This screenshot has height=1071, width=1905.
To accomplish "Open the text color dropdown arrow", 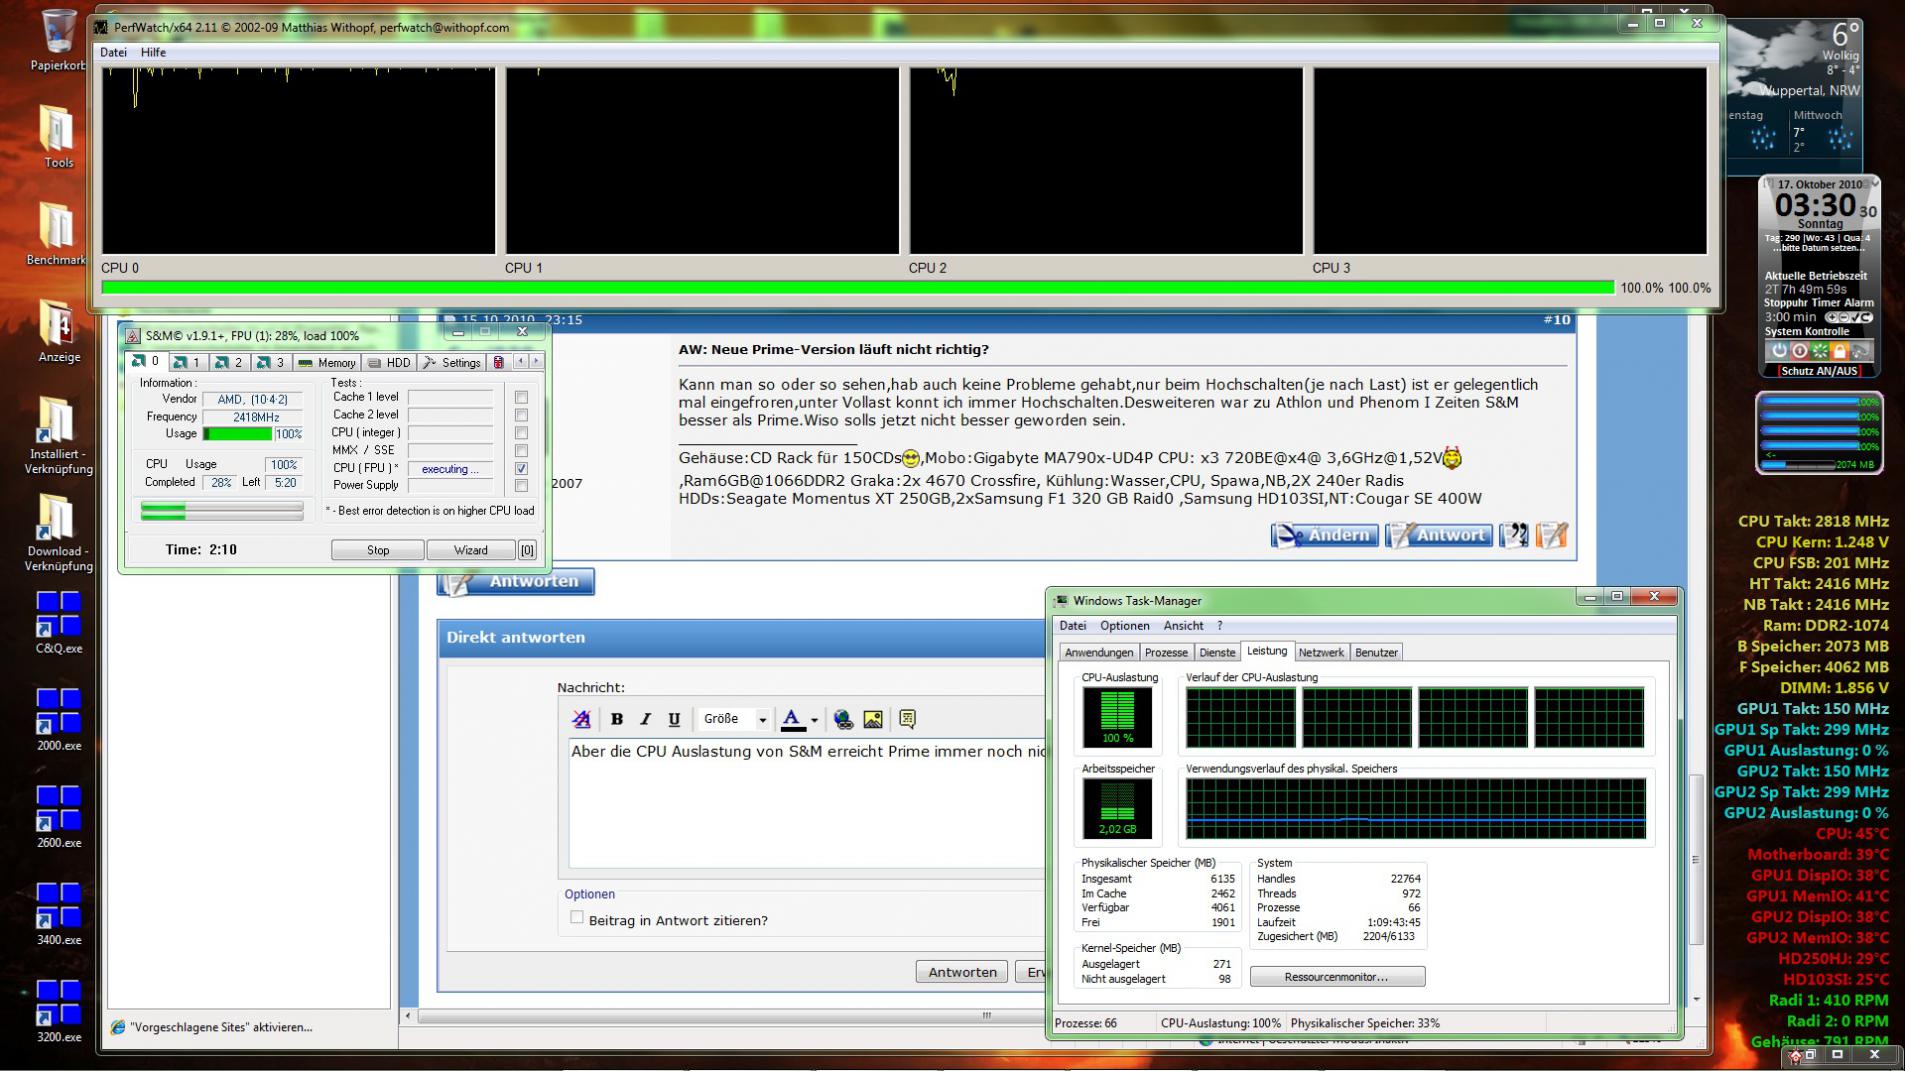I will click(814, 720).
